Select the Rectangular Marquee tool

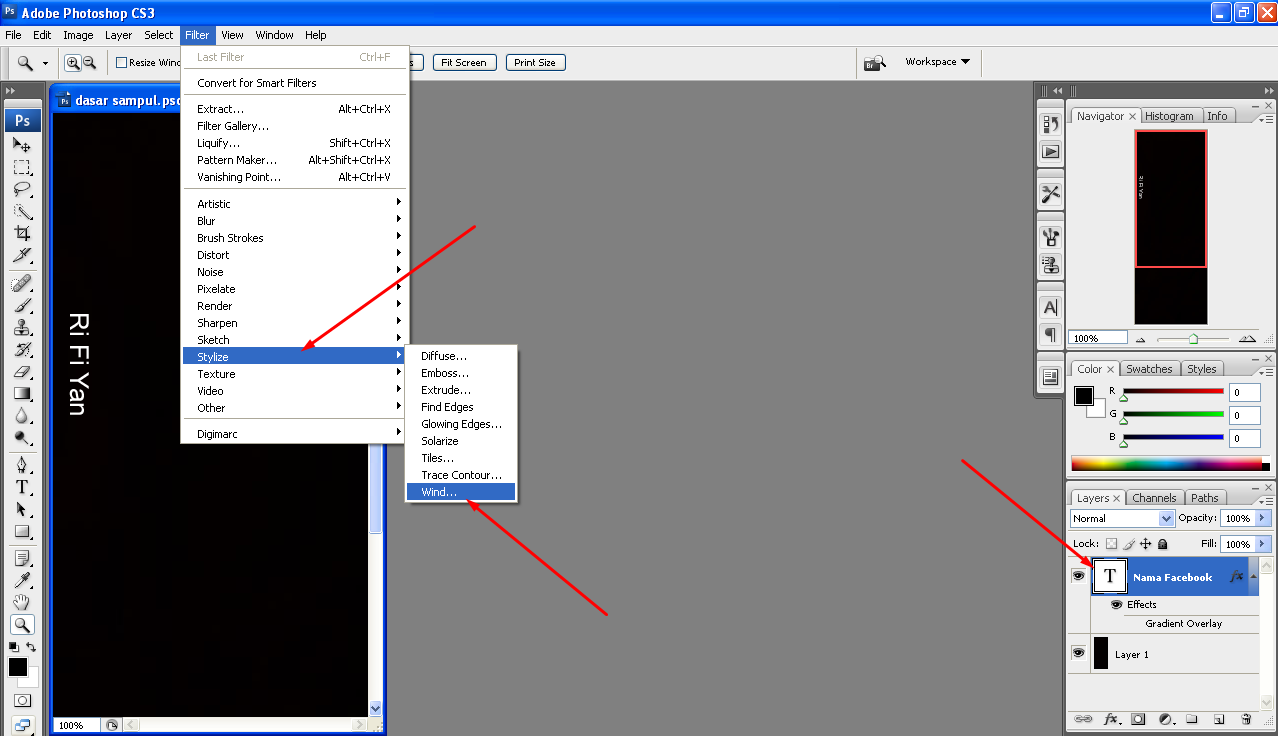point(22,167)
